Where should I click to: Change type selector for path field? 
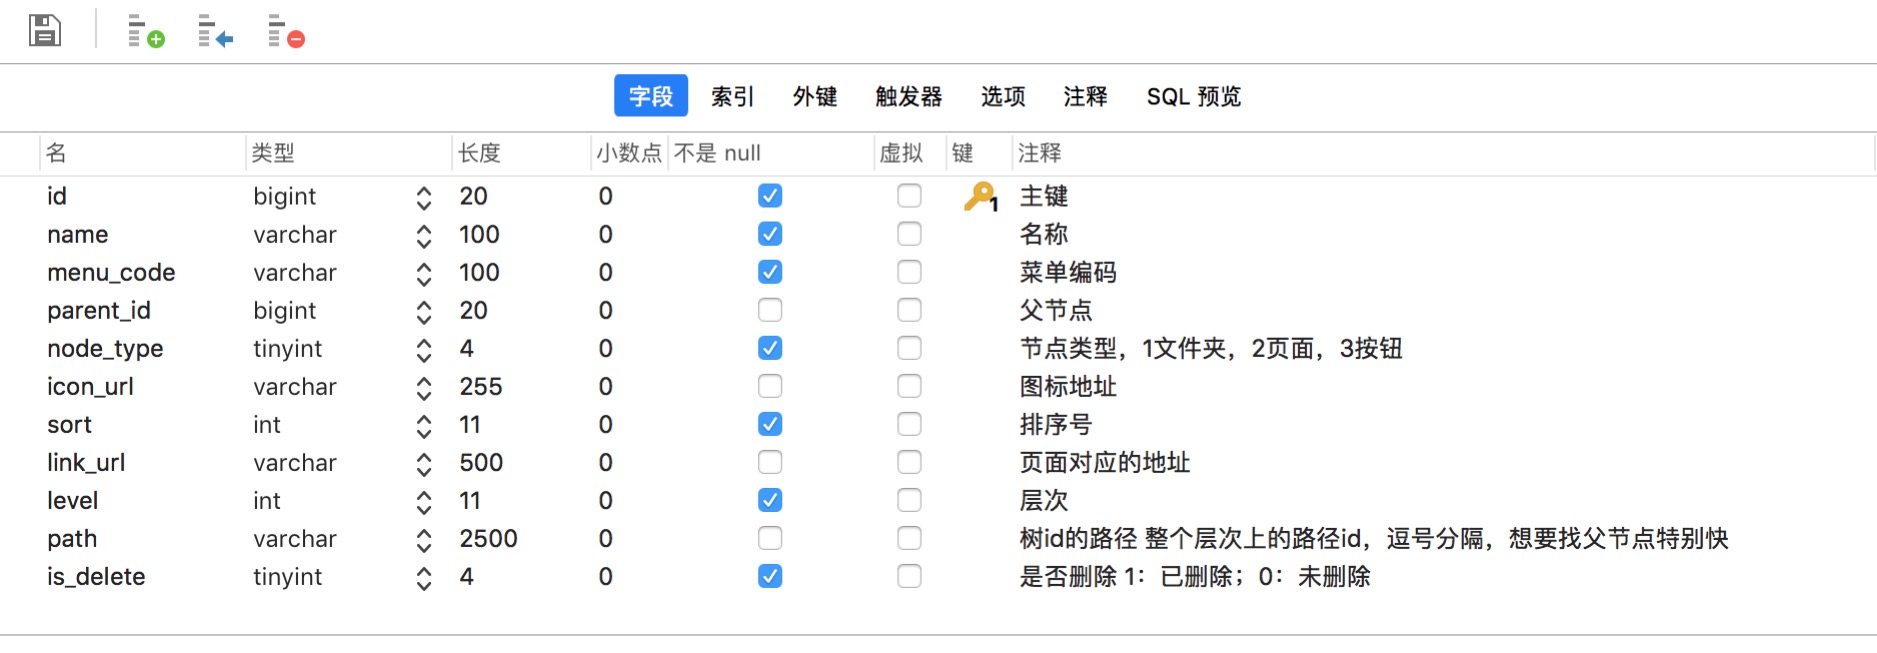pyautogui.click(x=424, y=540)
